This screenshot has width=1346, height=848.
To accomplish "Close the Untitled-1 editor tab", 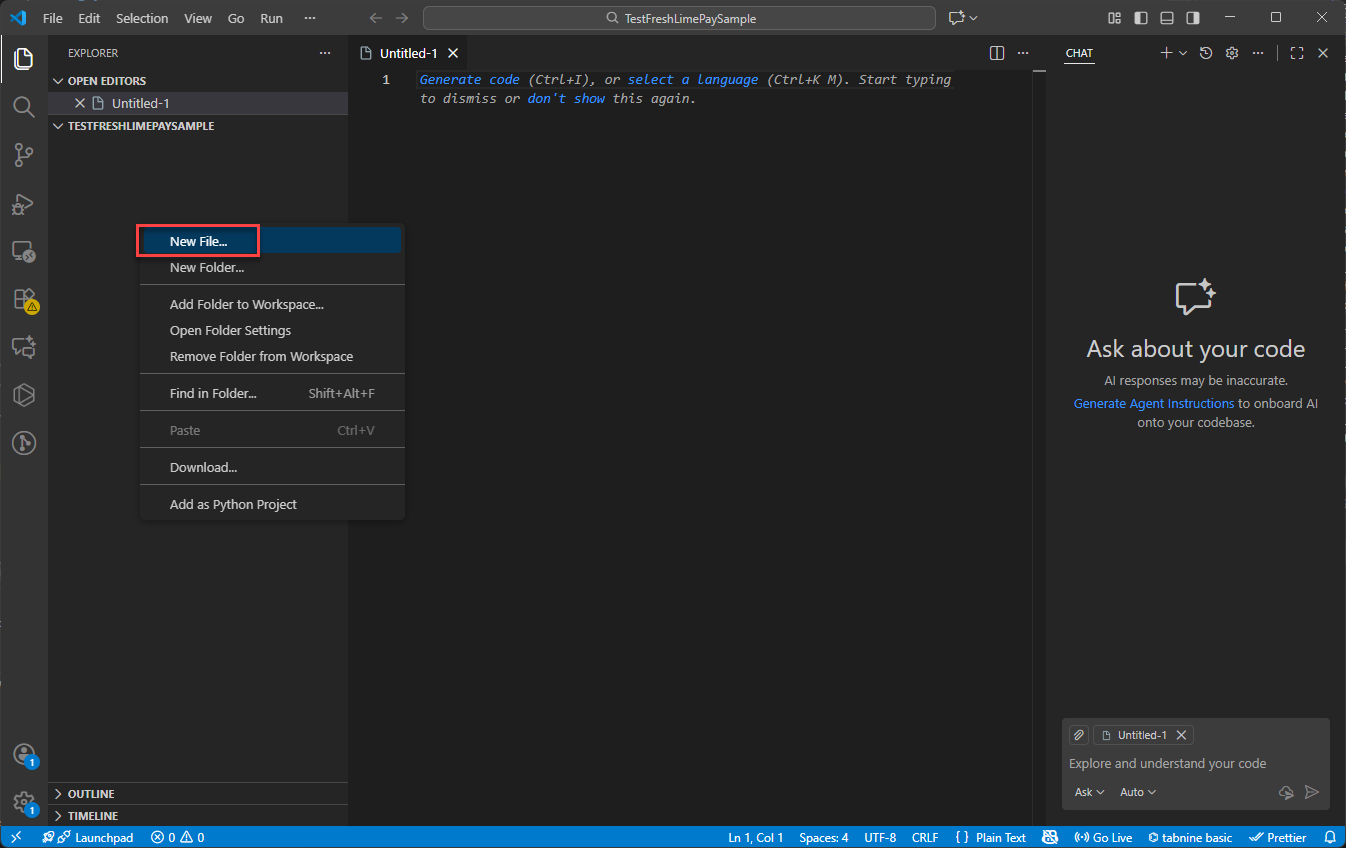I will [x=453, y=53].
